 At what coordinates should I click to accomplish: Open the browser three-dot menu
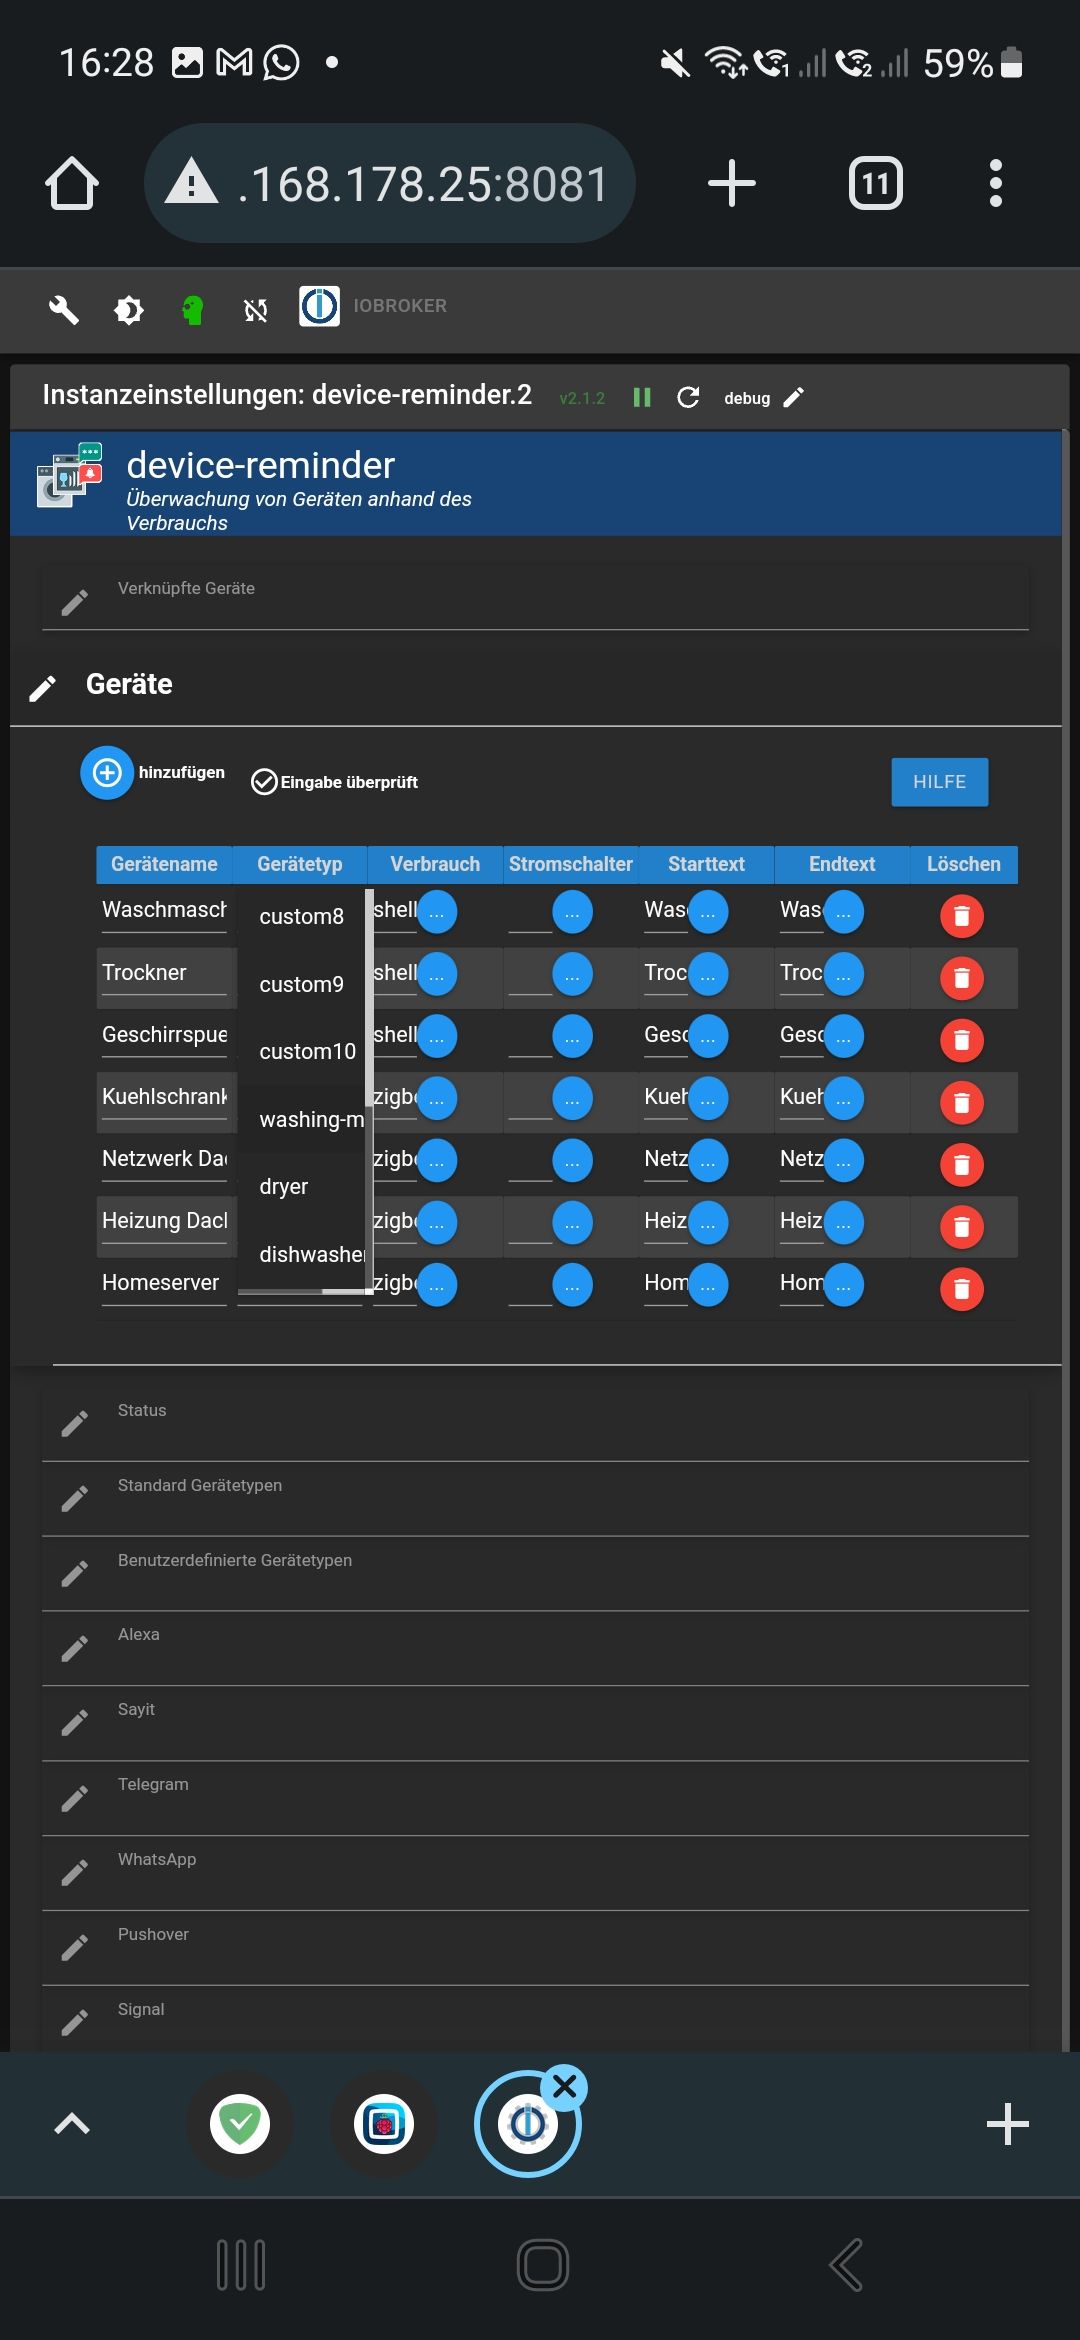click(995, 184)
